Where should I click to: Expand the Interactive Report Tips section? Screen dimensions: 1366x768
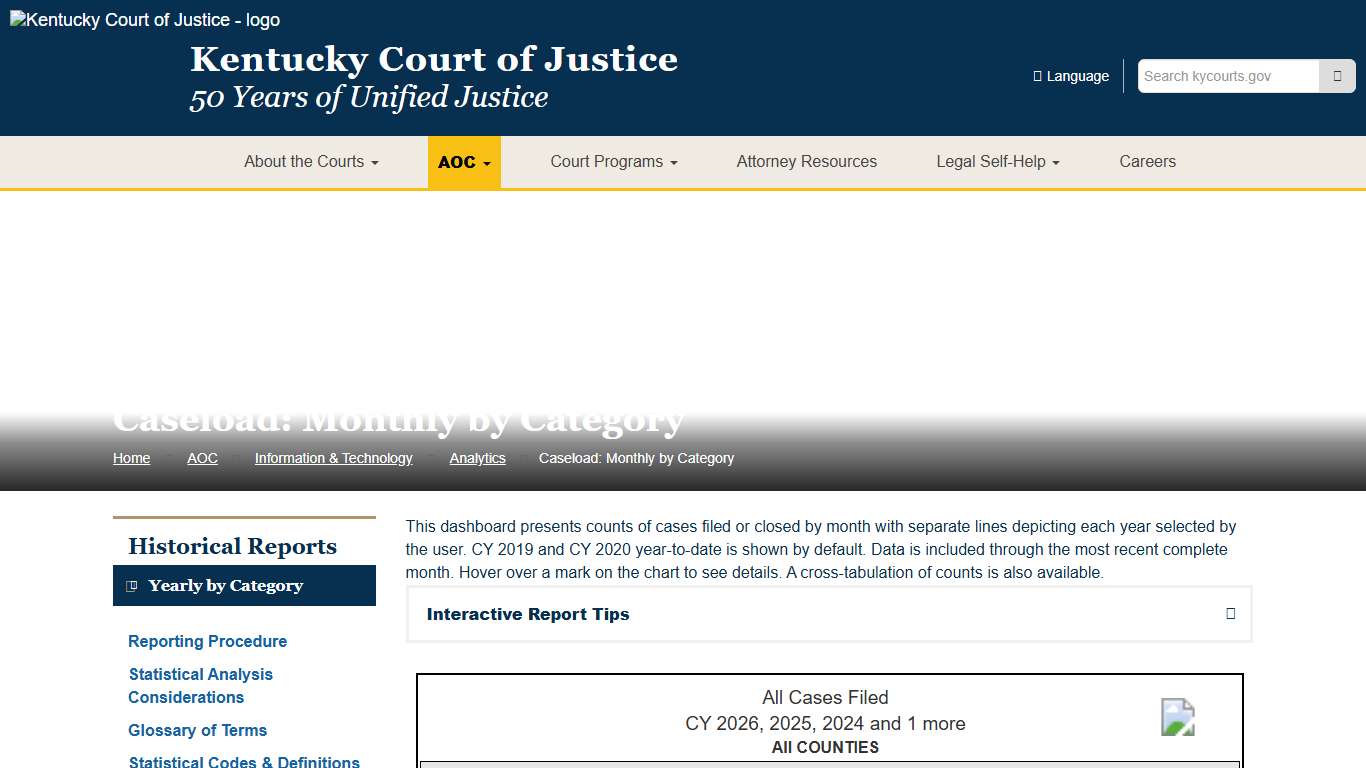pyautogui.click(x=828, y=613)
